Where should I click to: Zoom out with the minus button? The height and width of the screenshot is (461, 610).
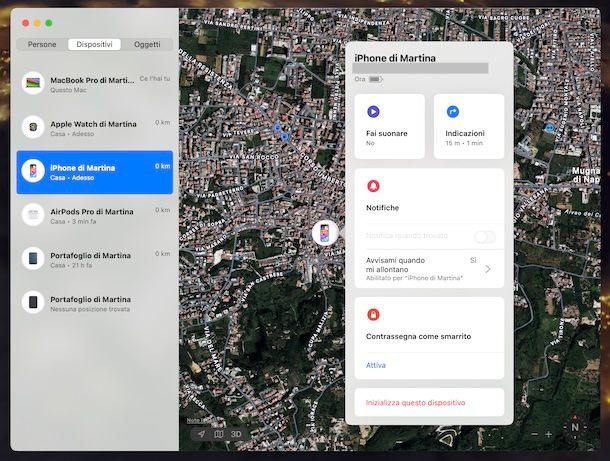535,434
